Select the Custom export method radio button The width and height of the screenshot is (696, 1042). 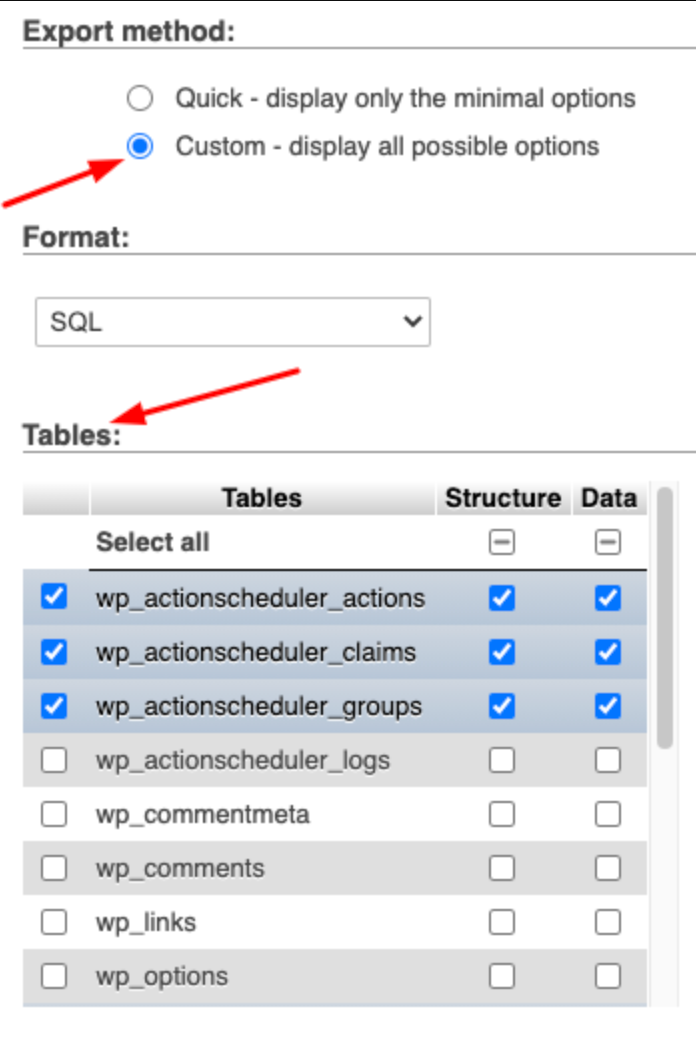(140, 147)
